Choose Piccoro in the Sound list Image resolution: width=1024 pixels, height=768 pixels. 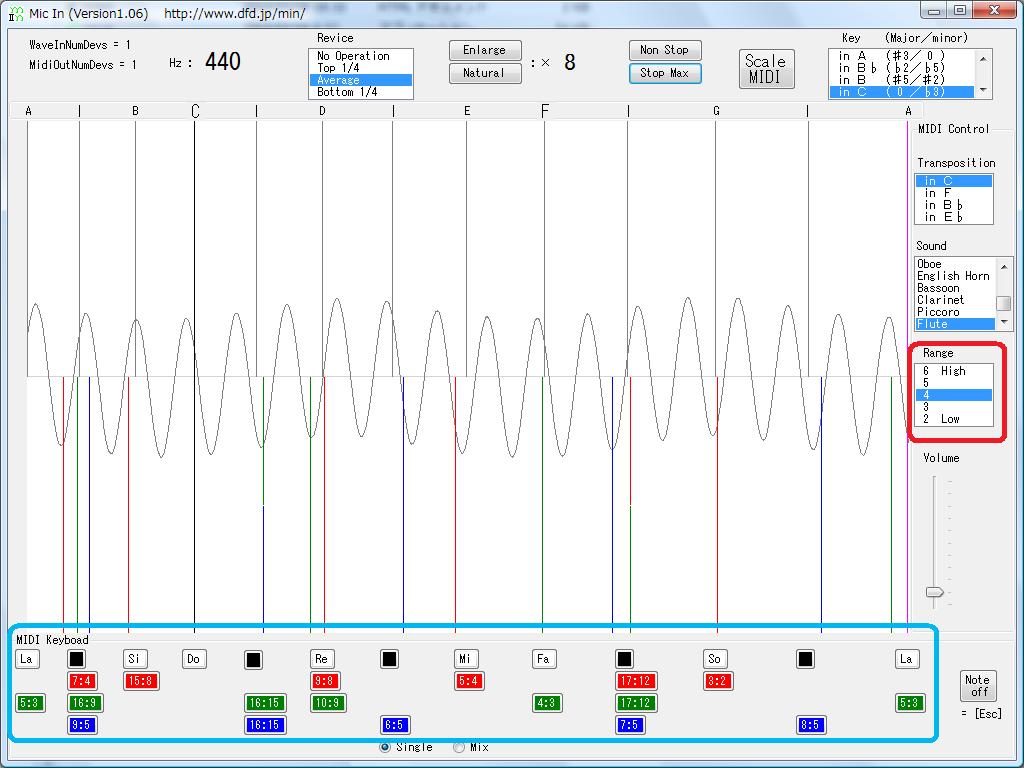pos(955,312)
